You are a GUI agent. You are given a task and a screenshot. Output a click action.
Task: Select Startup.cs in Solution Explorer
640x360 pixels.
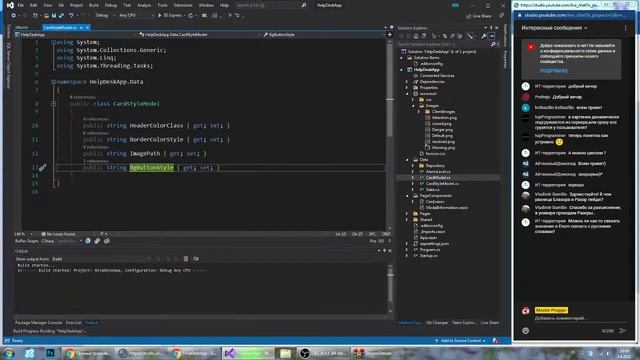tap(429, 256)
